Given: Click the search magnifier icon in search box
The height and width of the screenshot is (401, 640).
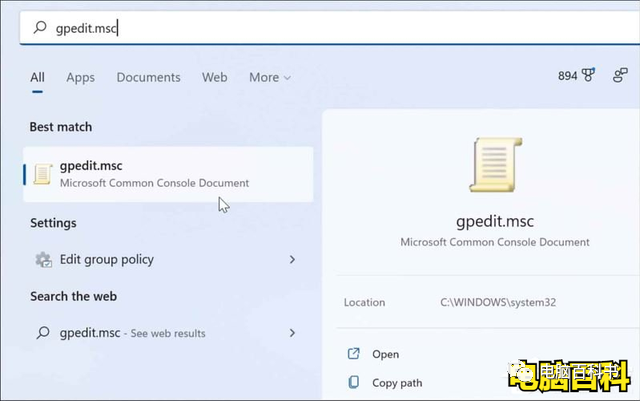Looking at the screenshot, I should (40, 27).
